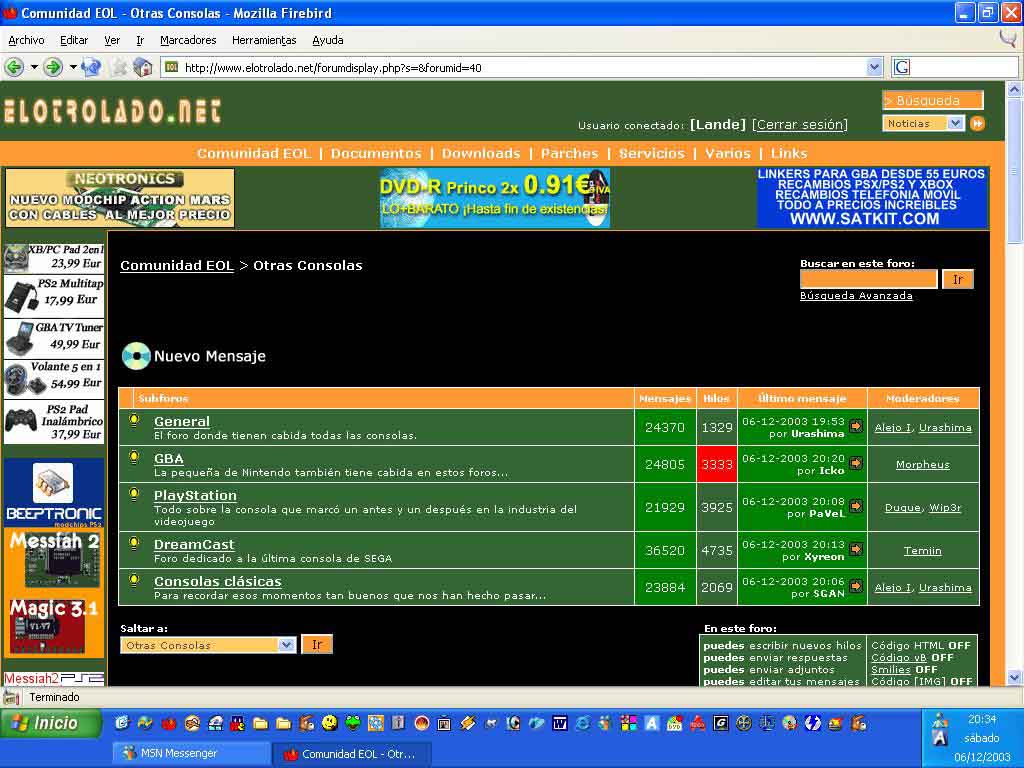
Task: Open the General subforum link
Action: (182, 421)
